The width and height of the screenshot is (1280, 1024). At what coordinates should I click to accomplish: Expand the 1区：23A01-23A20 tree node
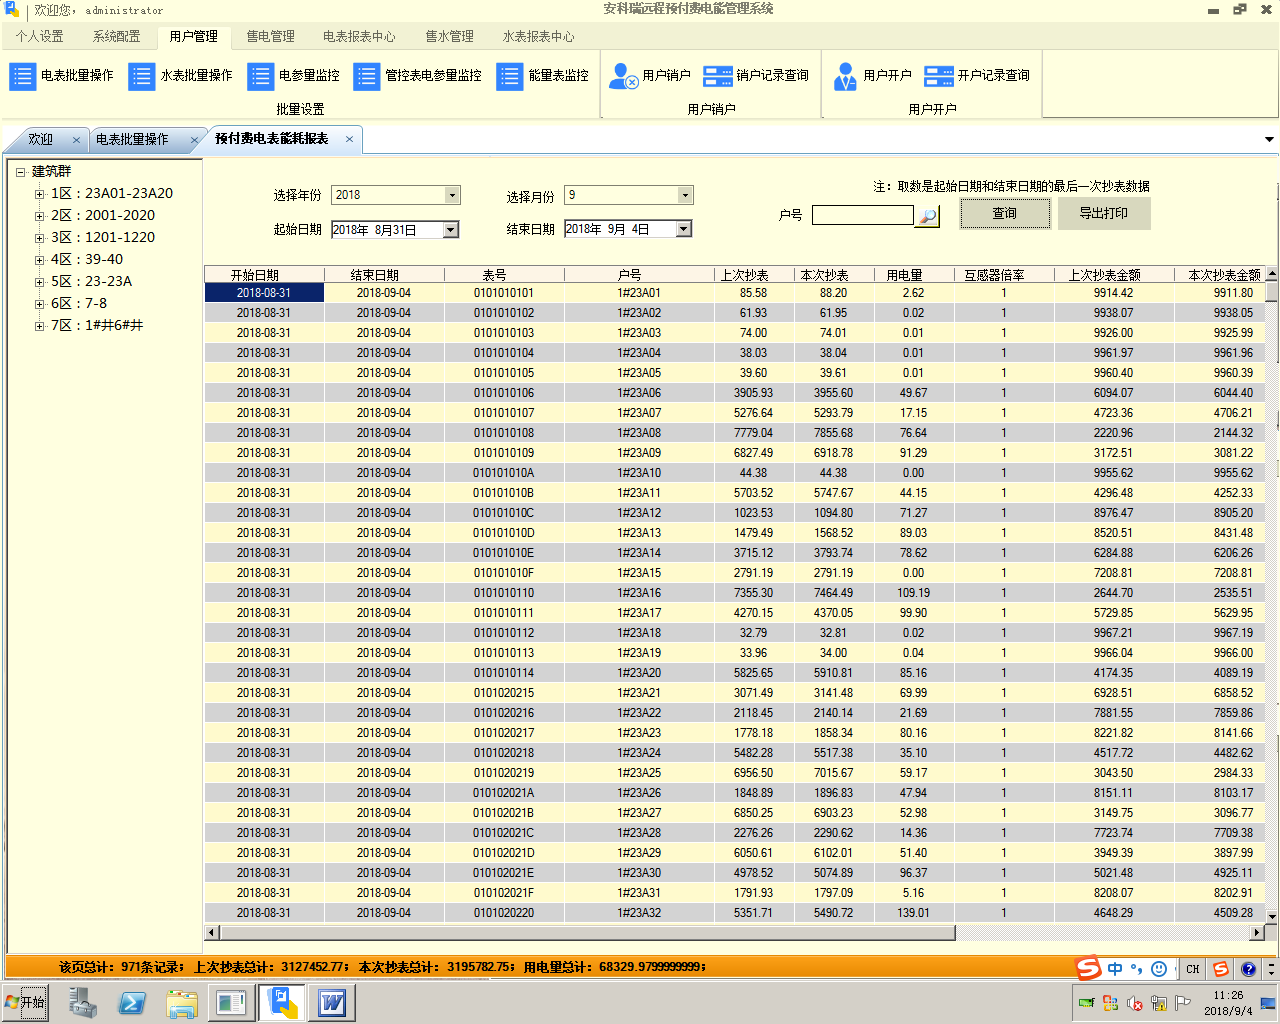[x=39, y=194]
